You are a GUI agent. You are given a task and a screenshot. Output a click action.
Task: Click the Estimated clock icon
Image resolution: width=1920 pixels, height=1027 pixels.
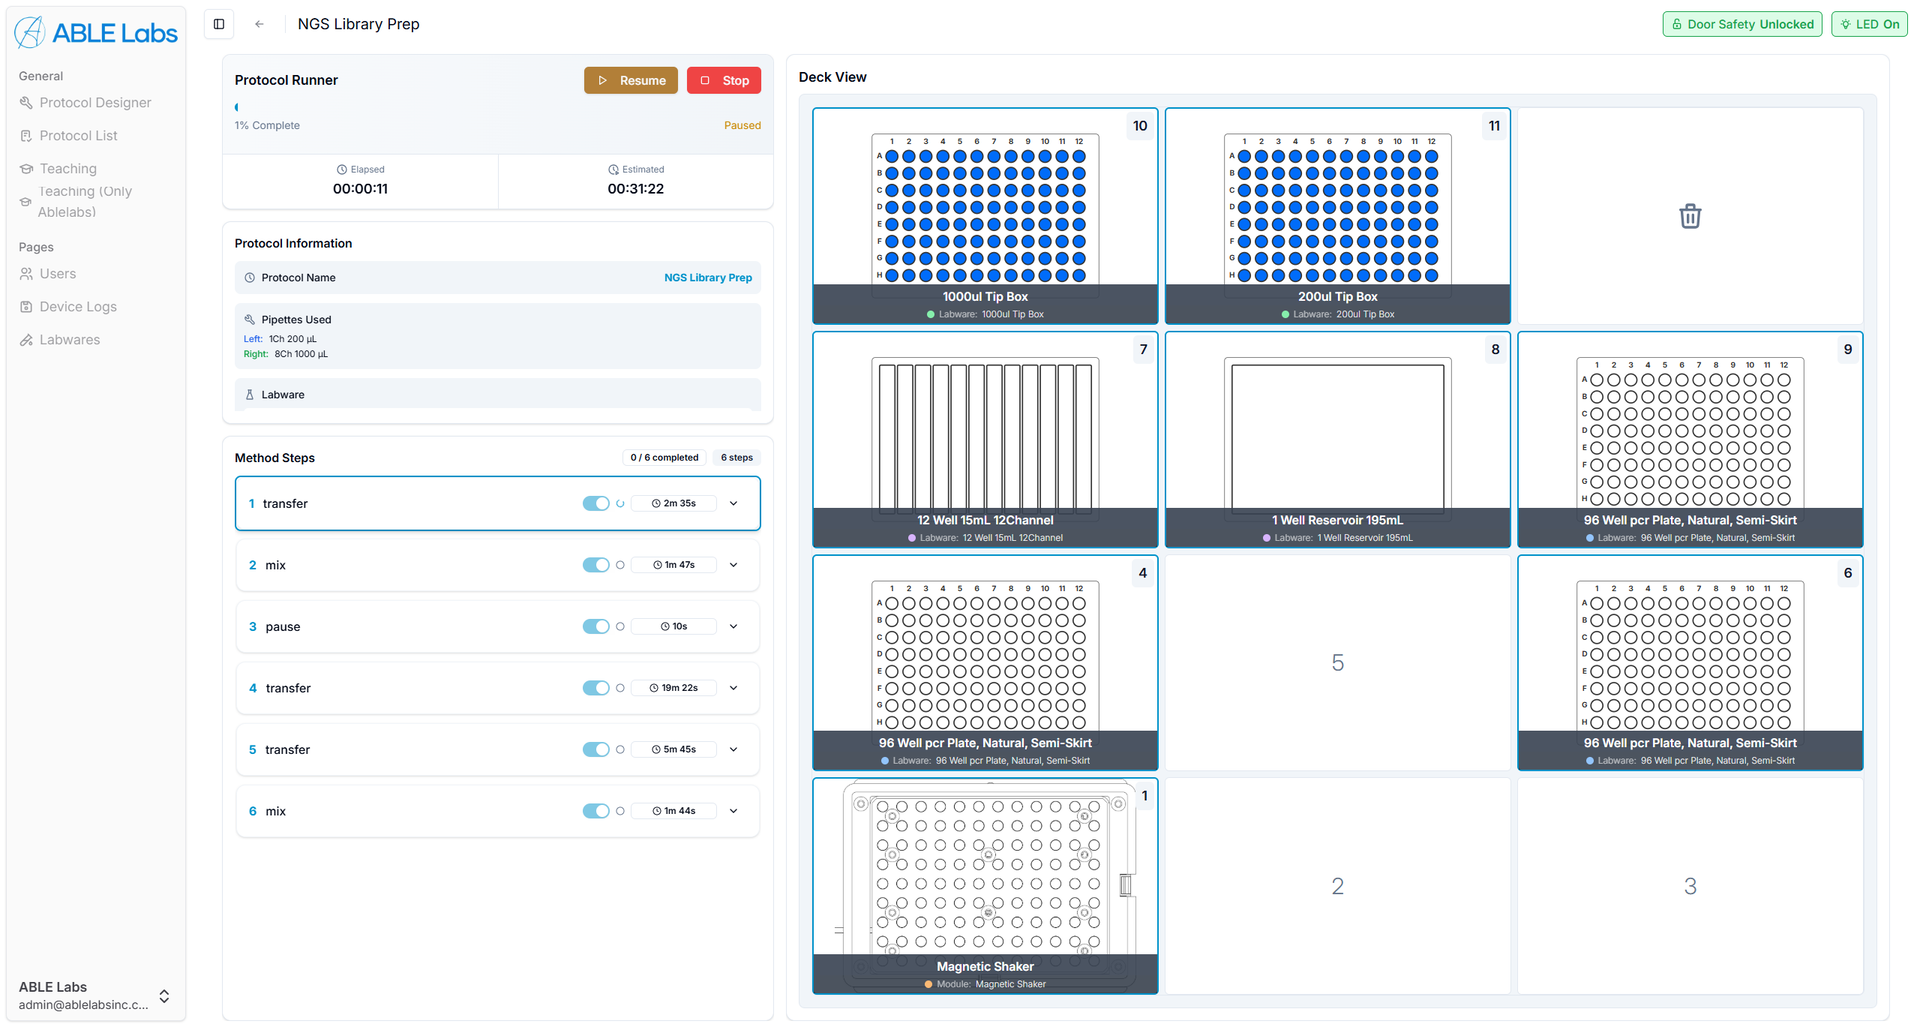point(614,170)
